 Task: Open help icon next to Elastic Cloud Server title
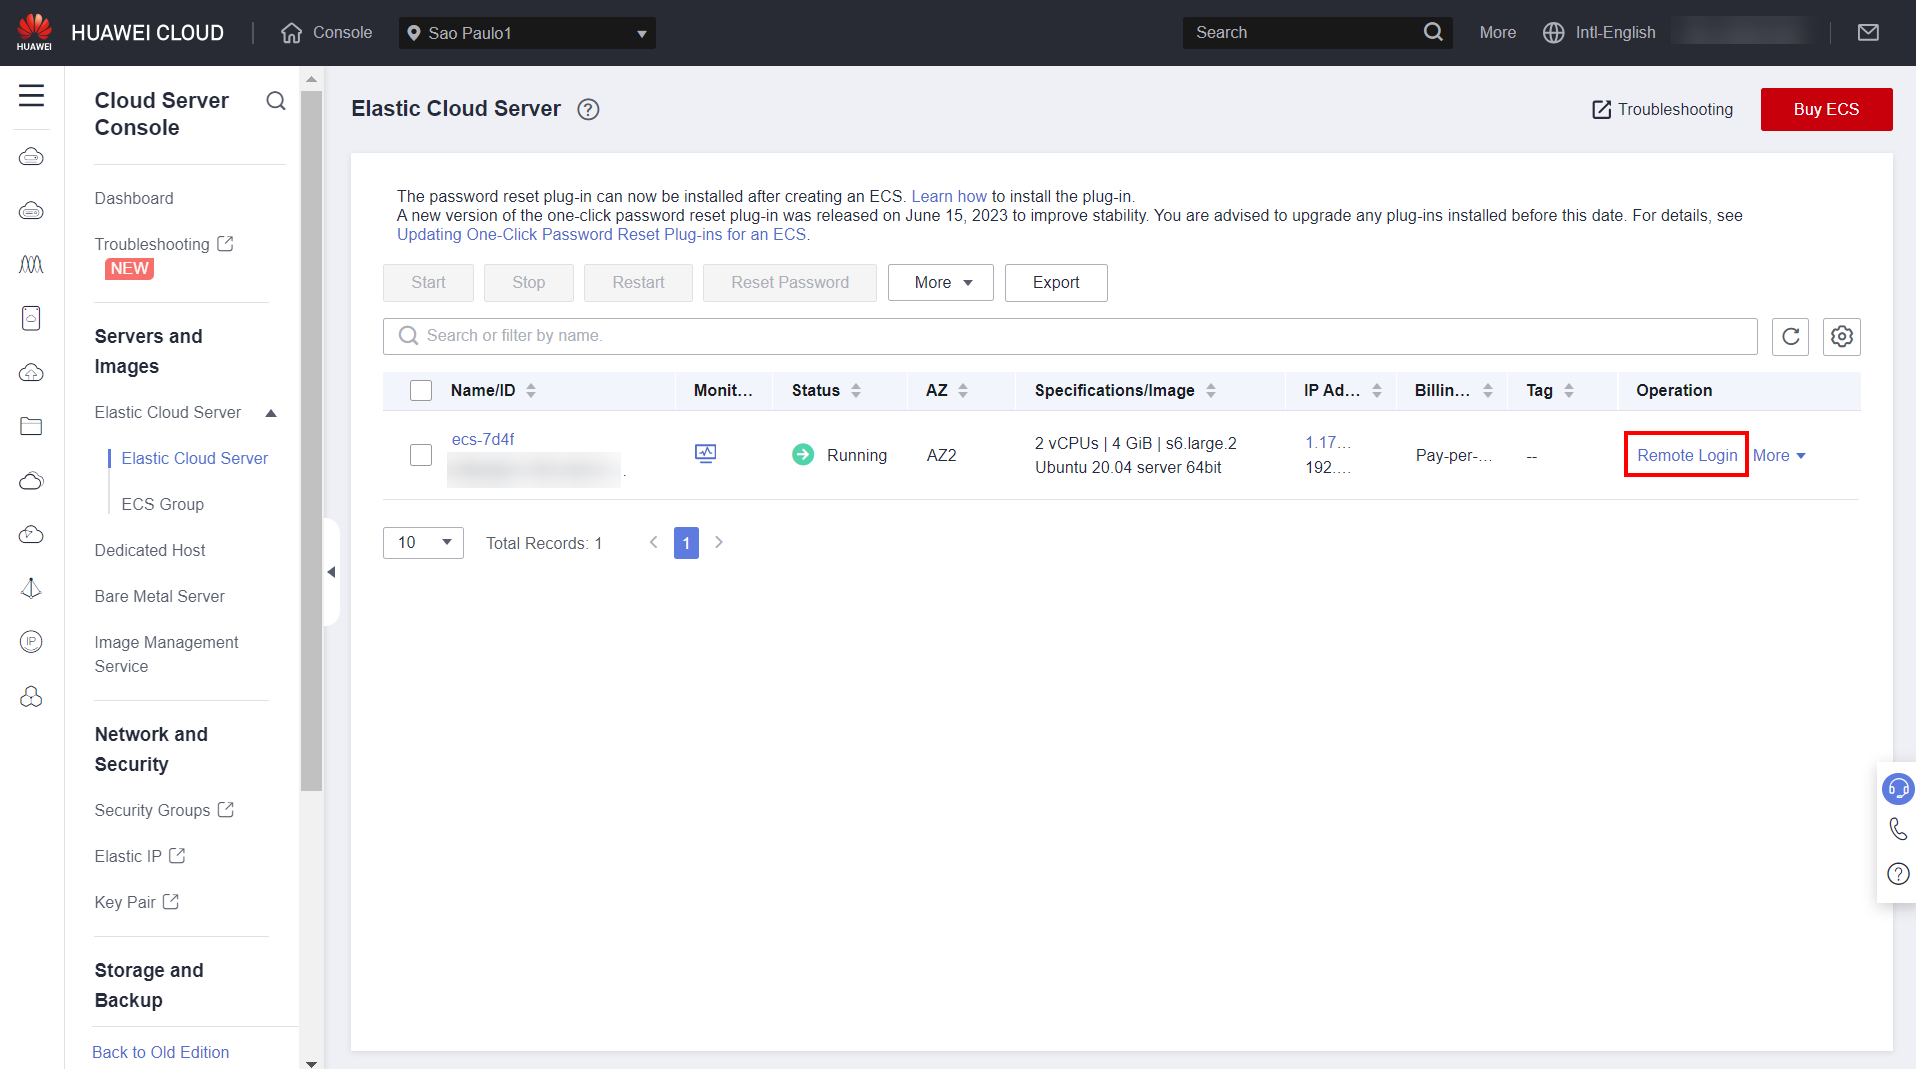pyautogui.click(x=588, y=110)
